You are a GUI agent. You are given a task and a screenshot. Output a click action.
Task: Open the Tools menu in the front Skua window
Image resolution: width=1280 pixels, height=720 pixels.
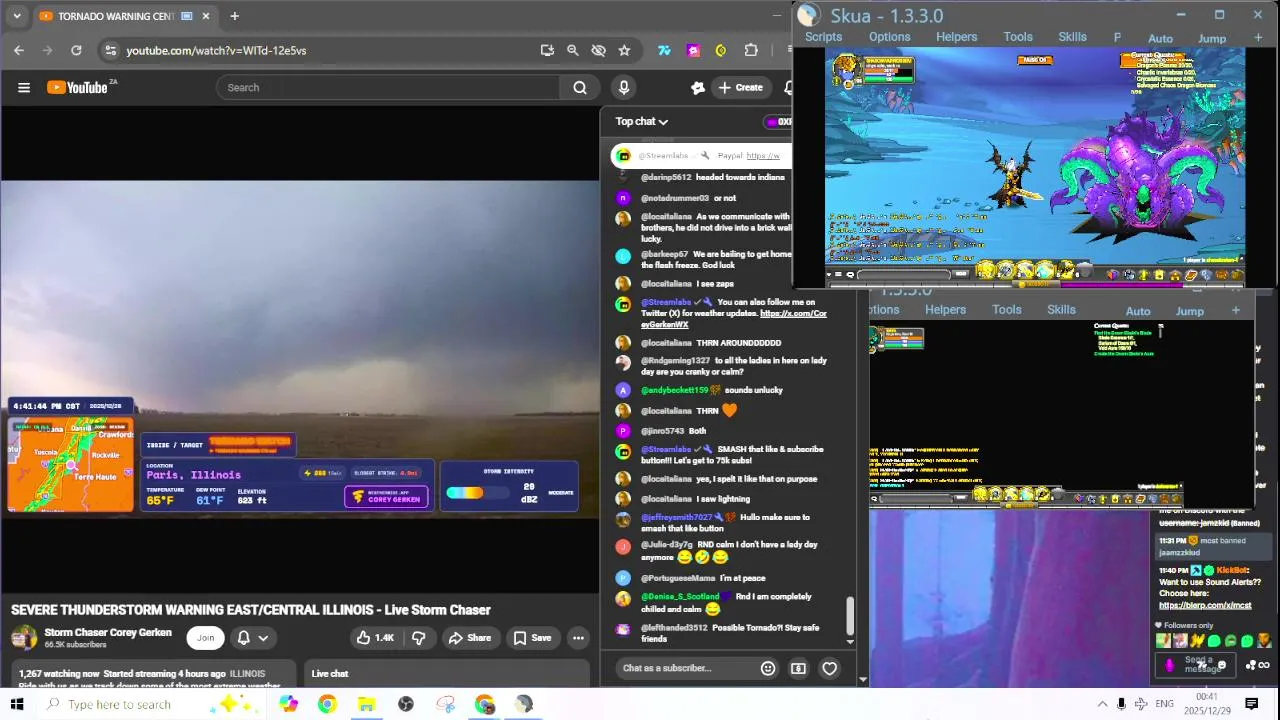1018,37
